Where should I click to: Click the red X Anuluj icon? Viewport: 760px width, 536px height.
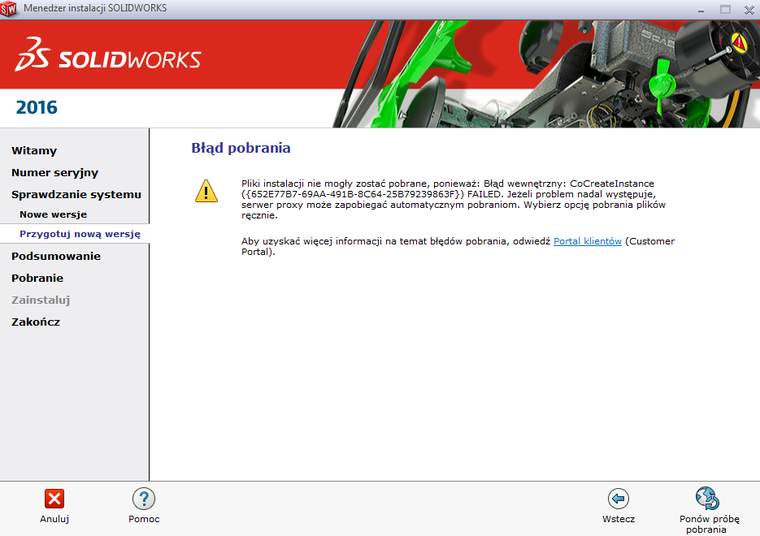[54, 498]
